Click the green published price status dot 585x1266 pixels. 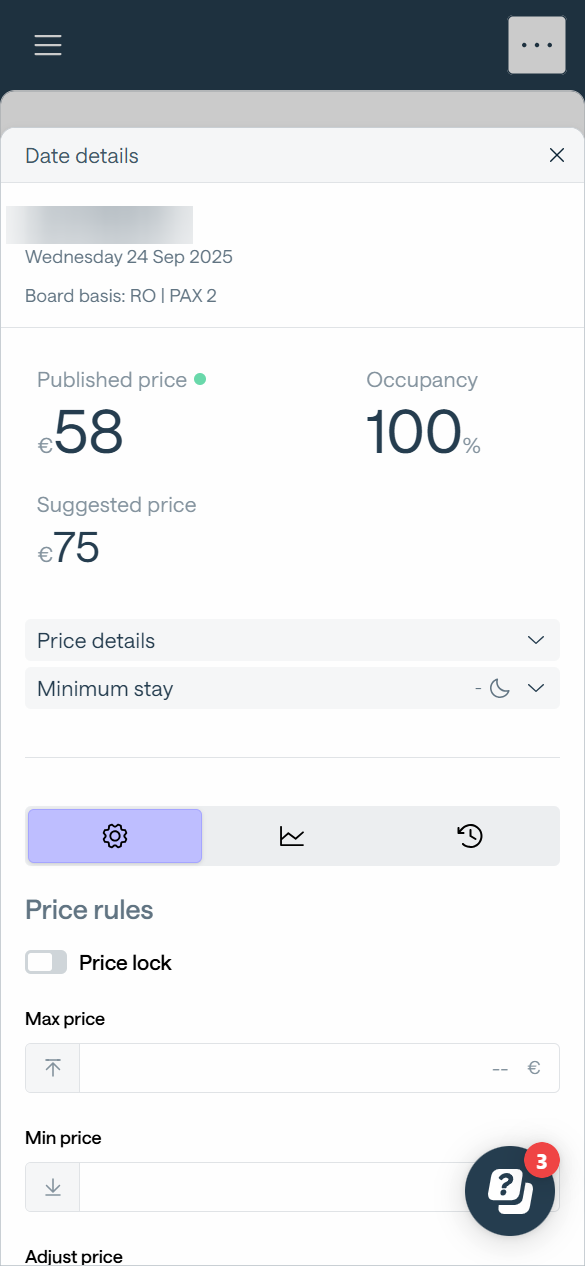coord(200,379)
